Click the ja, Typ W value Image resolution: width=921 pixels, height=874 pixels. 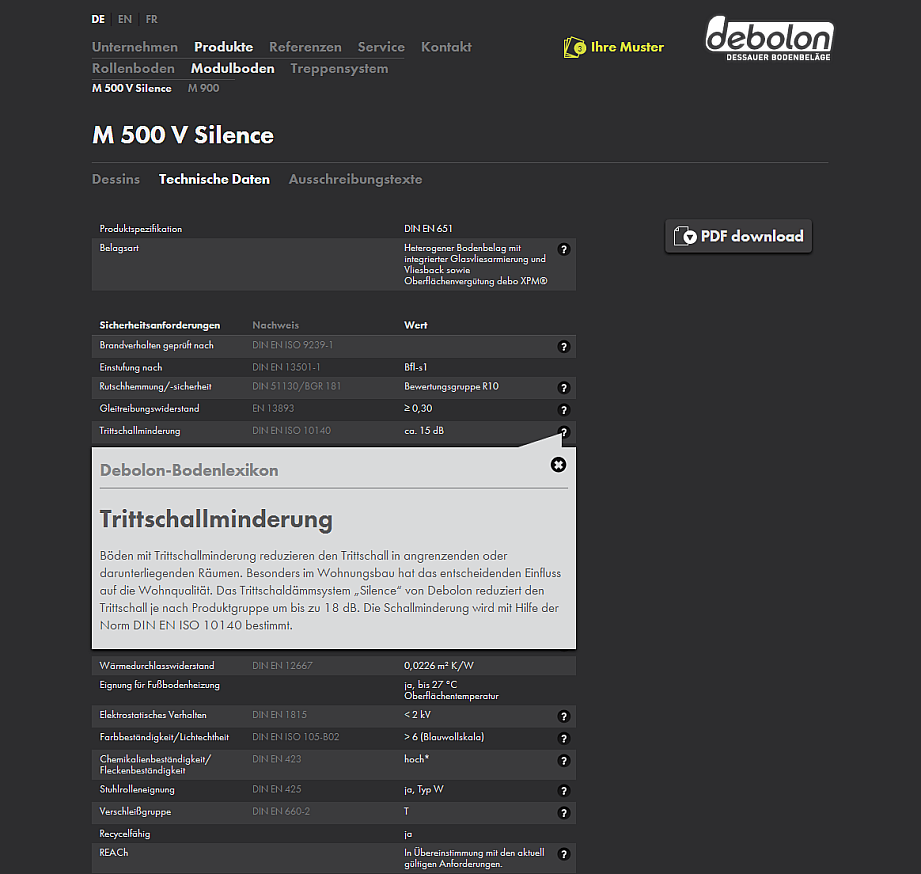pos(423,789)
